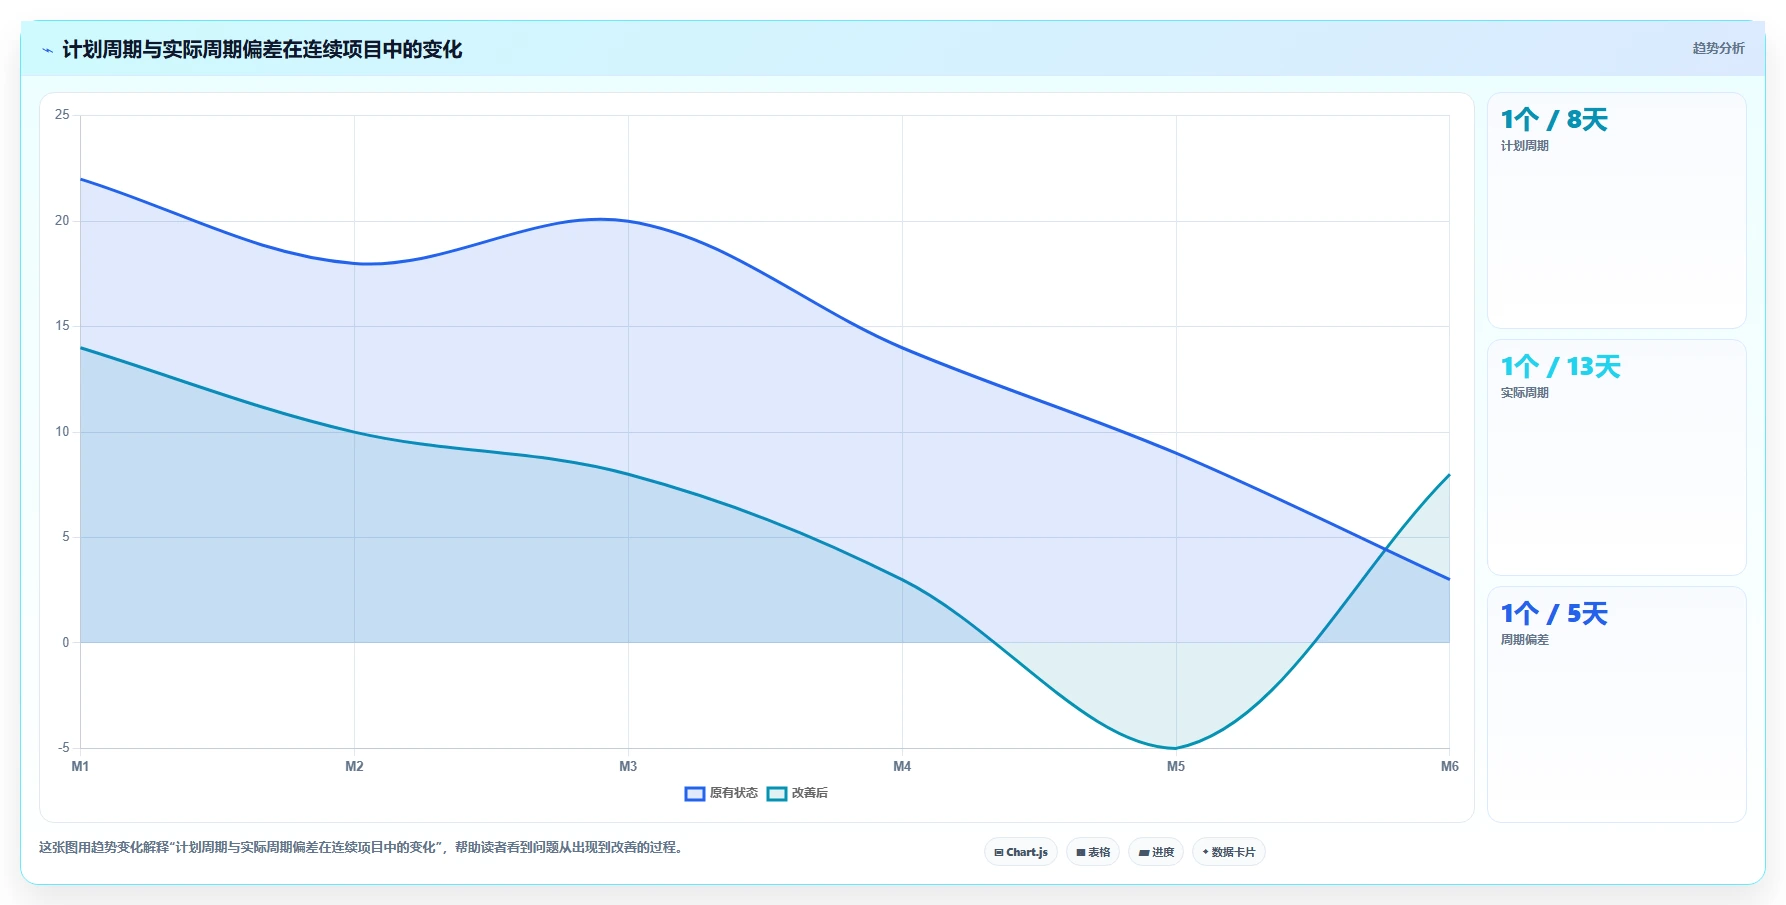
Task: Click the 20 y-axis value
Action: [62, 221]
